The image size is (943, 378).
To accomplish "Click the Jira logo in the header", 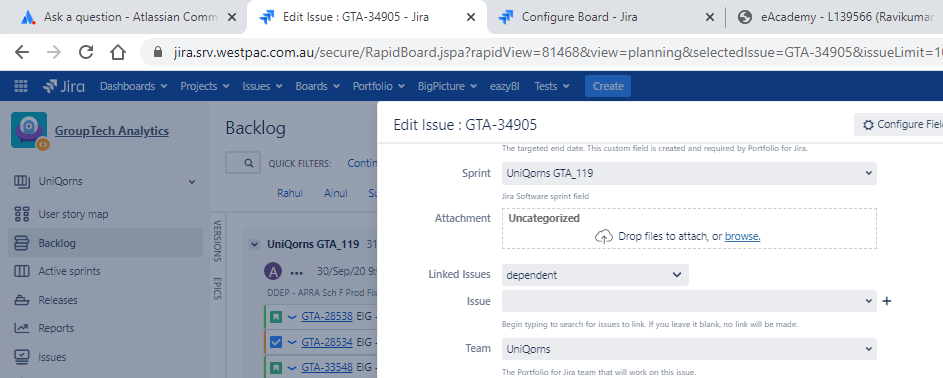I will coord(64,86).
